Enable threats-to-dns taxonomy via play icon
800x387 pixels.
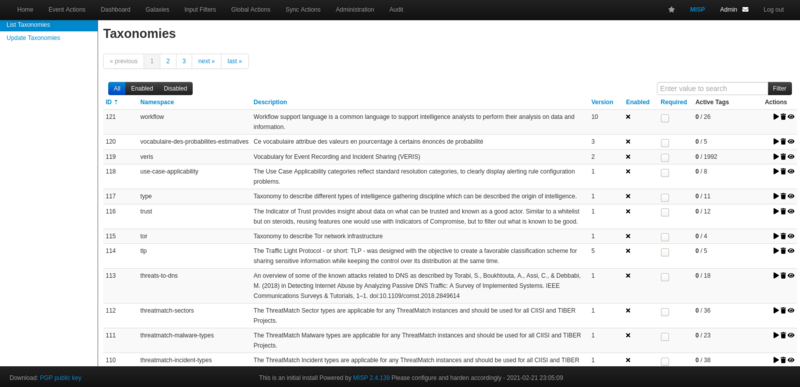[x=776, y=276]
